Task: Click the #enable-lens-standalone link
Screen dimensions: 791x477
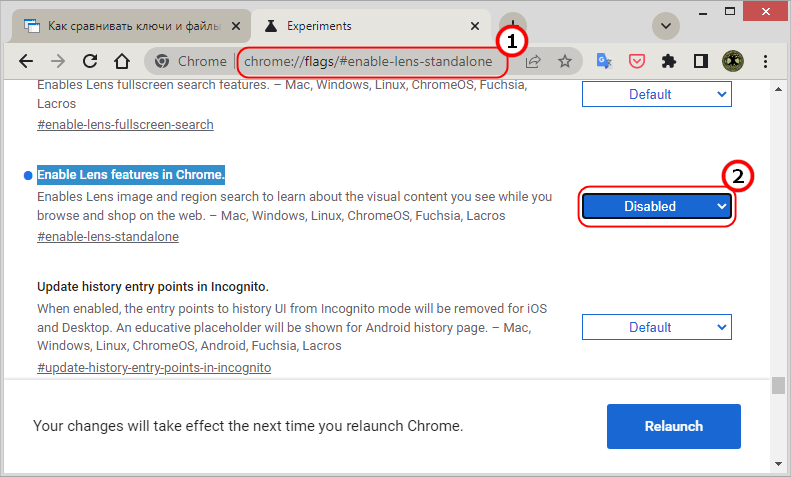Action: tap(108, 236)
